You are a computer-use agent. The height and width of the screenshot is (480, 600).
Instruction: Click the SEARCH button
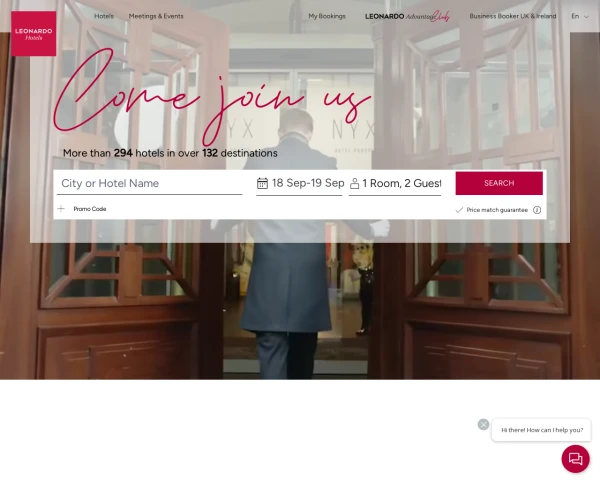[499, 183]
